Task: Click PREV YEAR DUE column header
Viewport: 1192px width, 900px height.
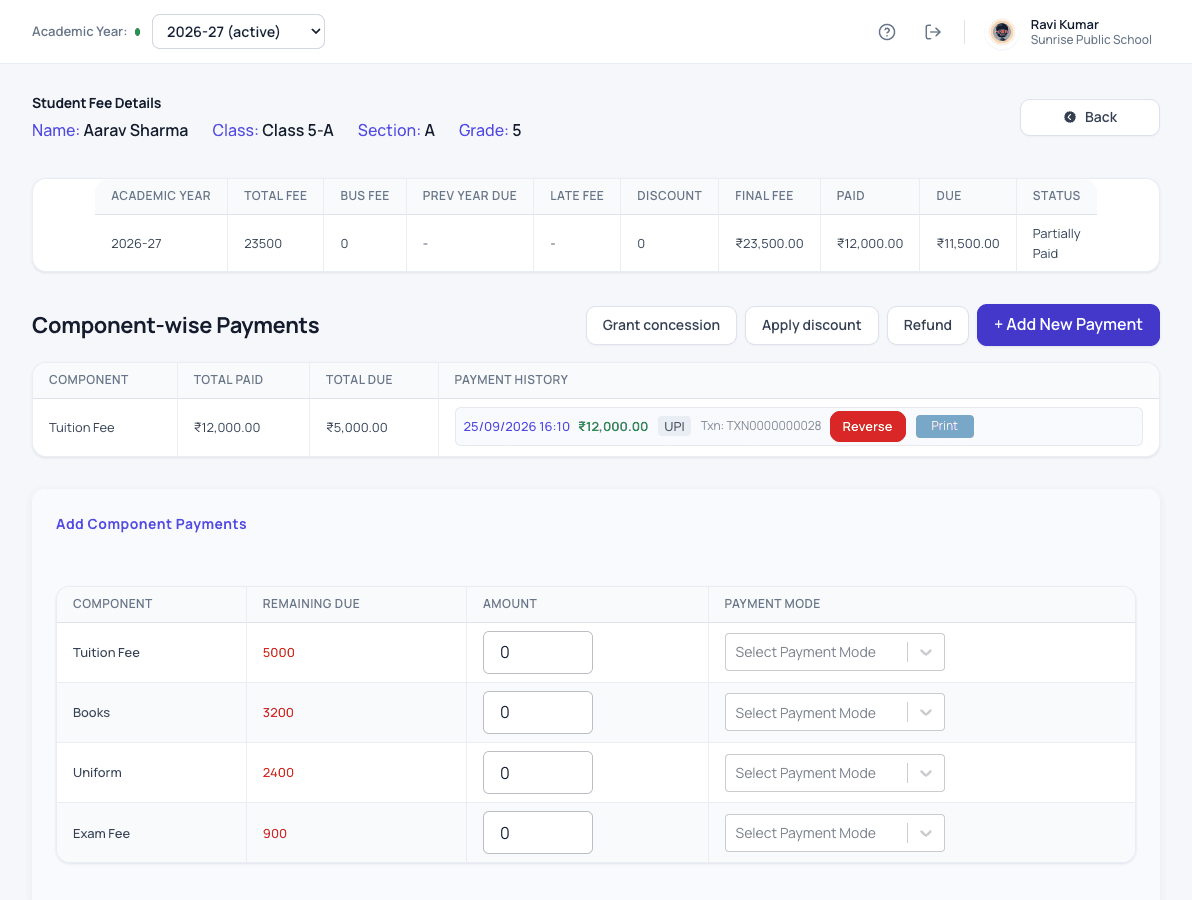Action: [469, 195]
